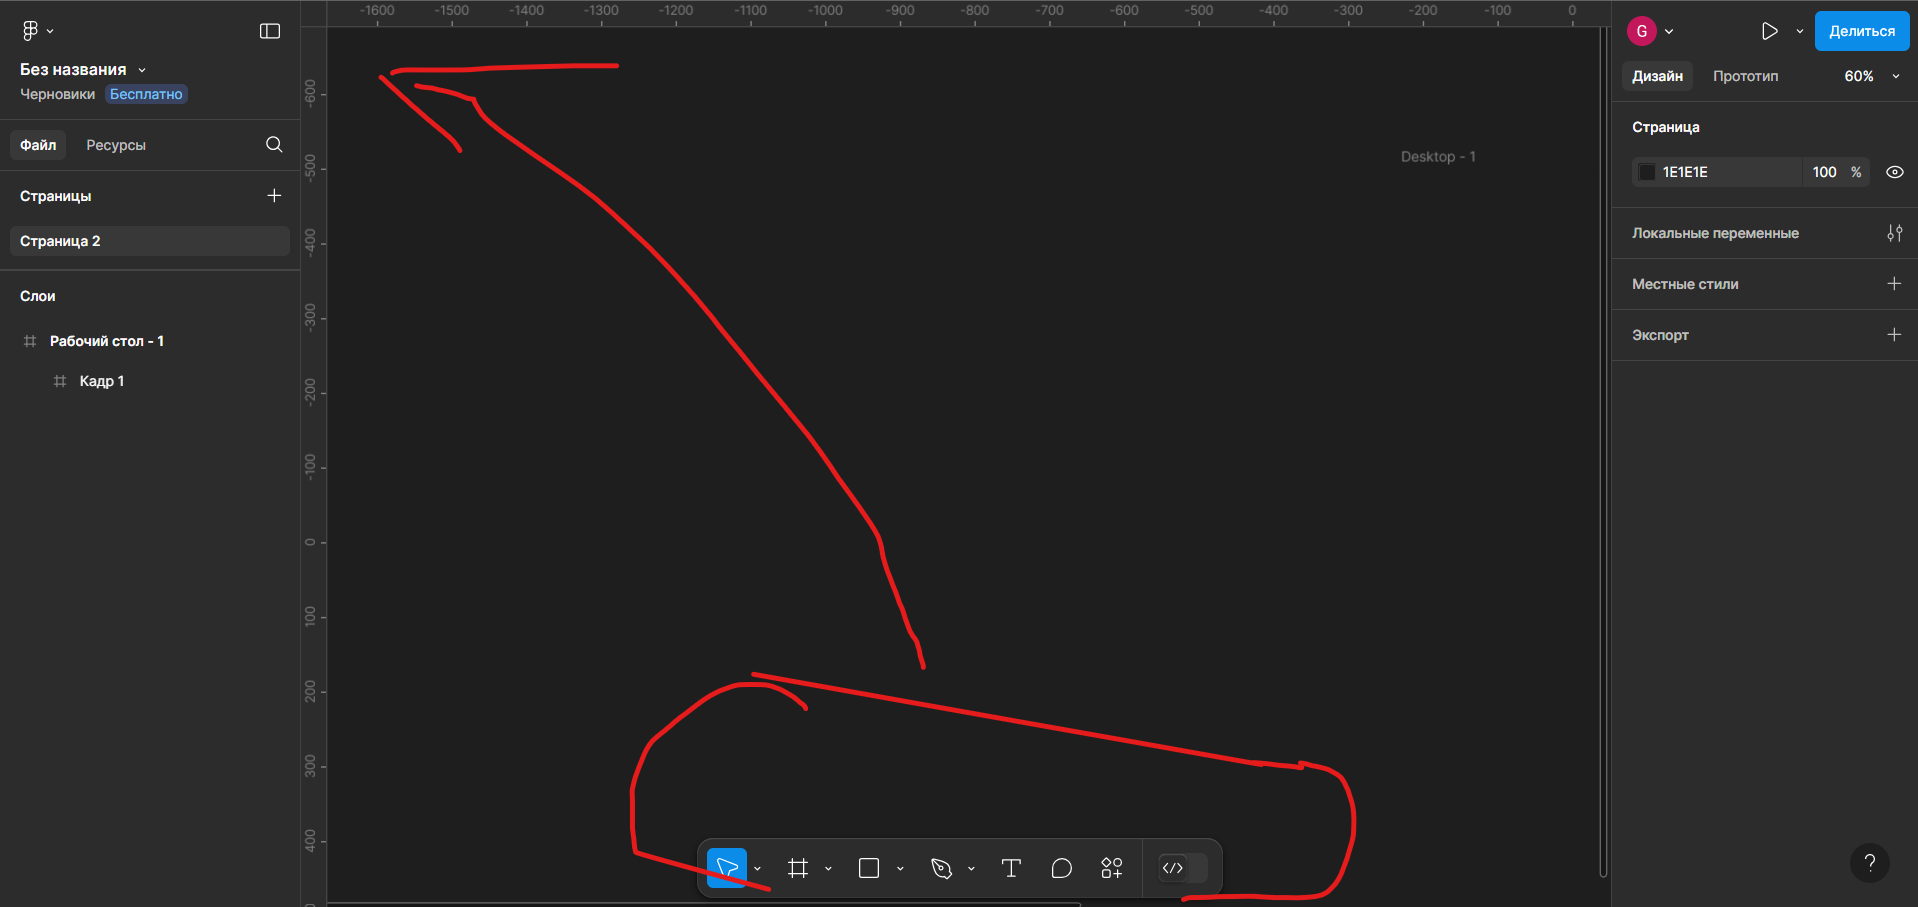Select the Comment tool
The width and height of the screenshot is (1918, 907).
click(x=1062, y=868)
